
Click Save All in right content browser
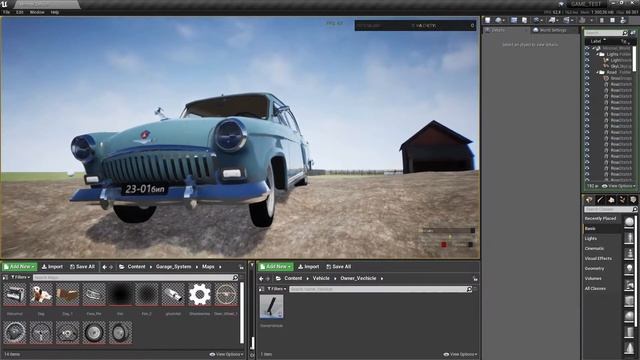[338, 267]
